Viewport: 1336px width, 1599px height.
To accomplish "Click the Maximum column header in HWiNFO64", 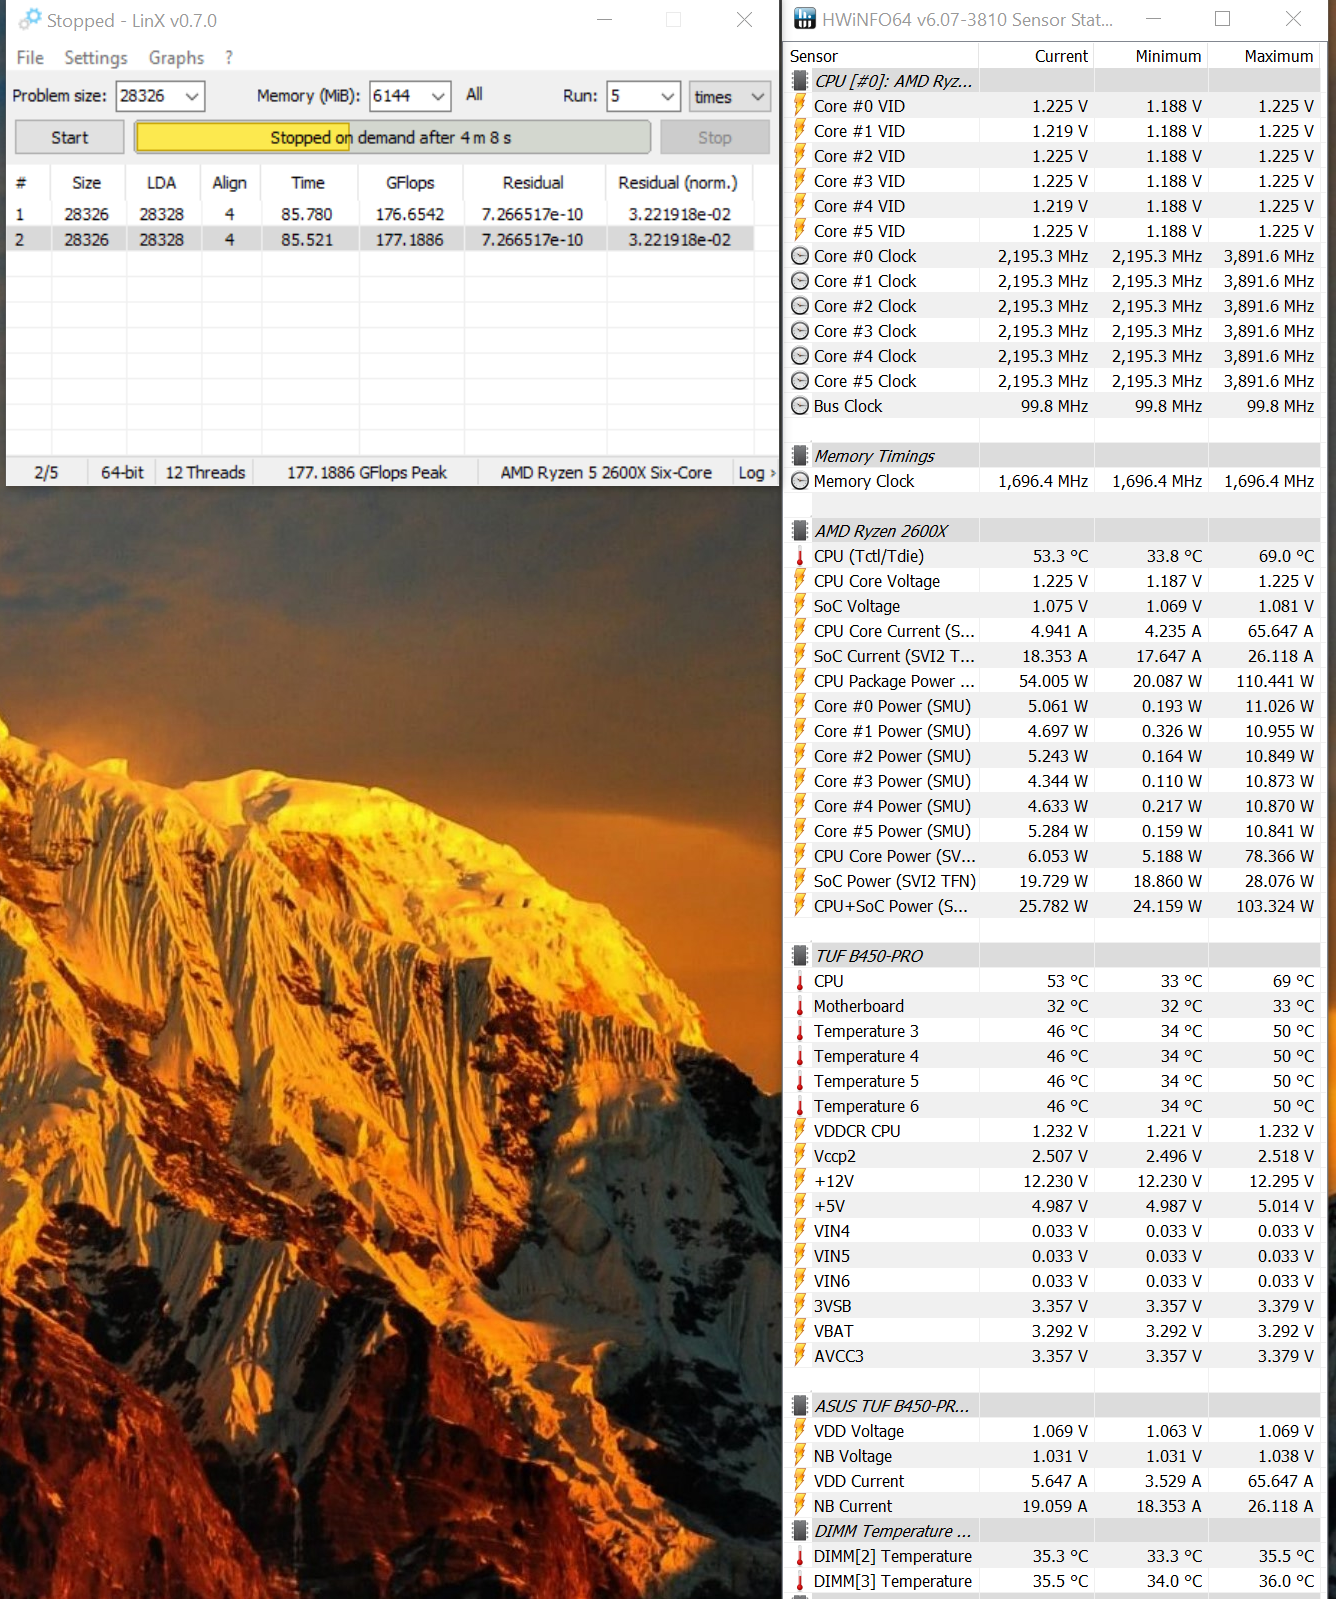I will click(1266, 56).
